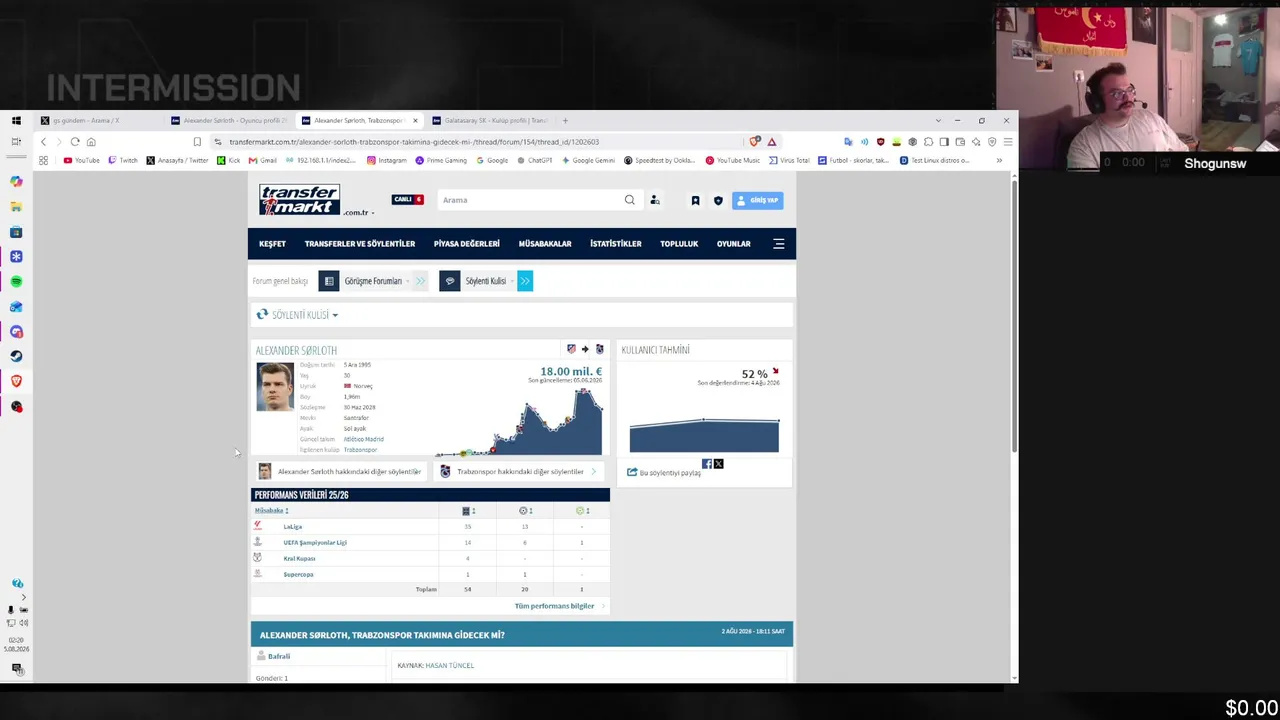Image resolution: width=1280 pixels, height=720 pixels.
Task: Open a new browser tab
Action: click(566, 121)
